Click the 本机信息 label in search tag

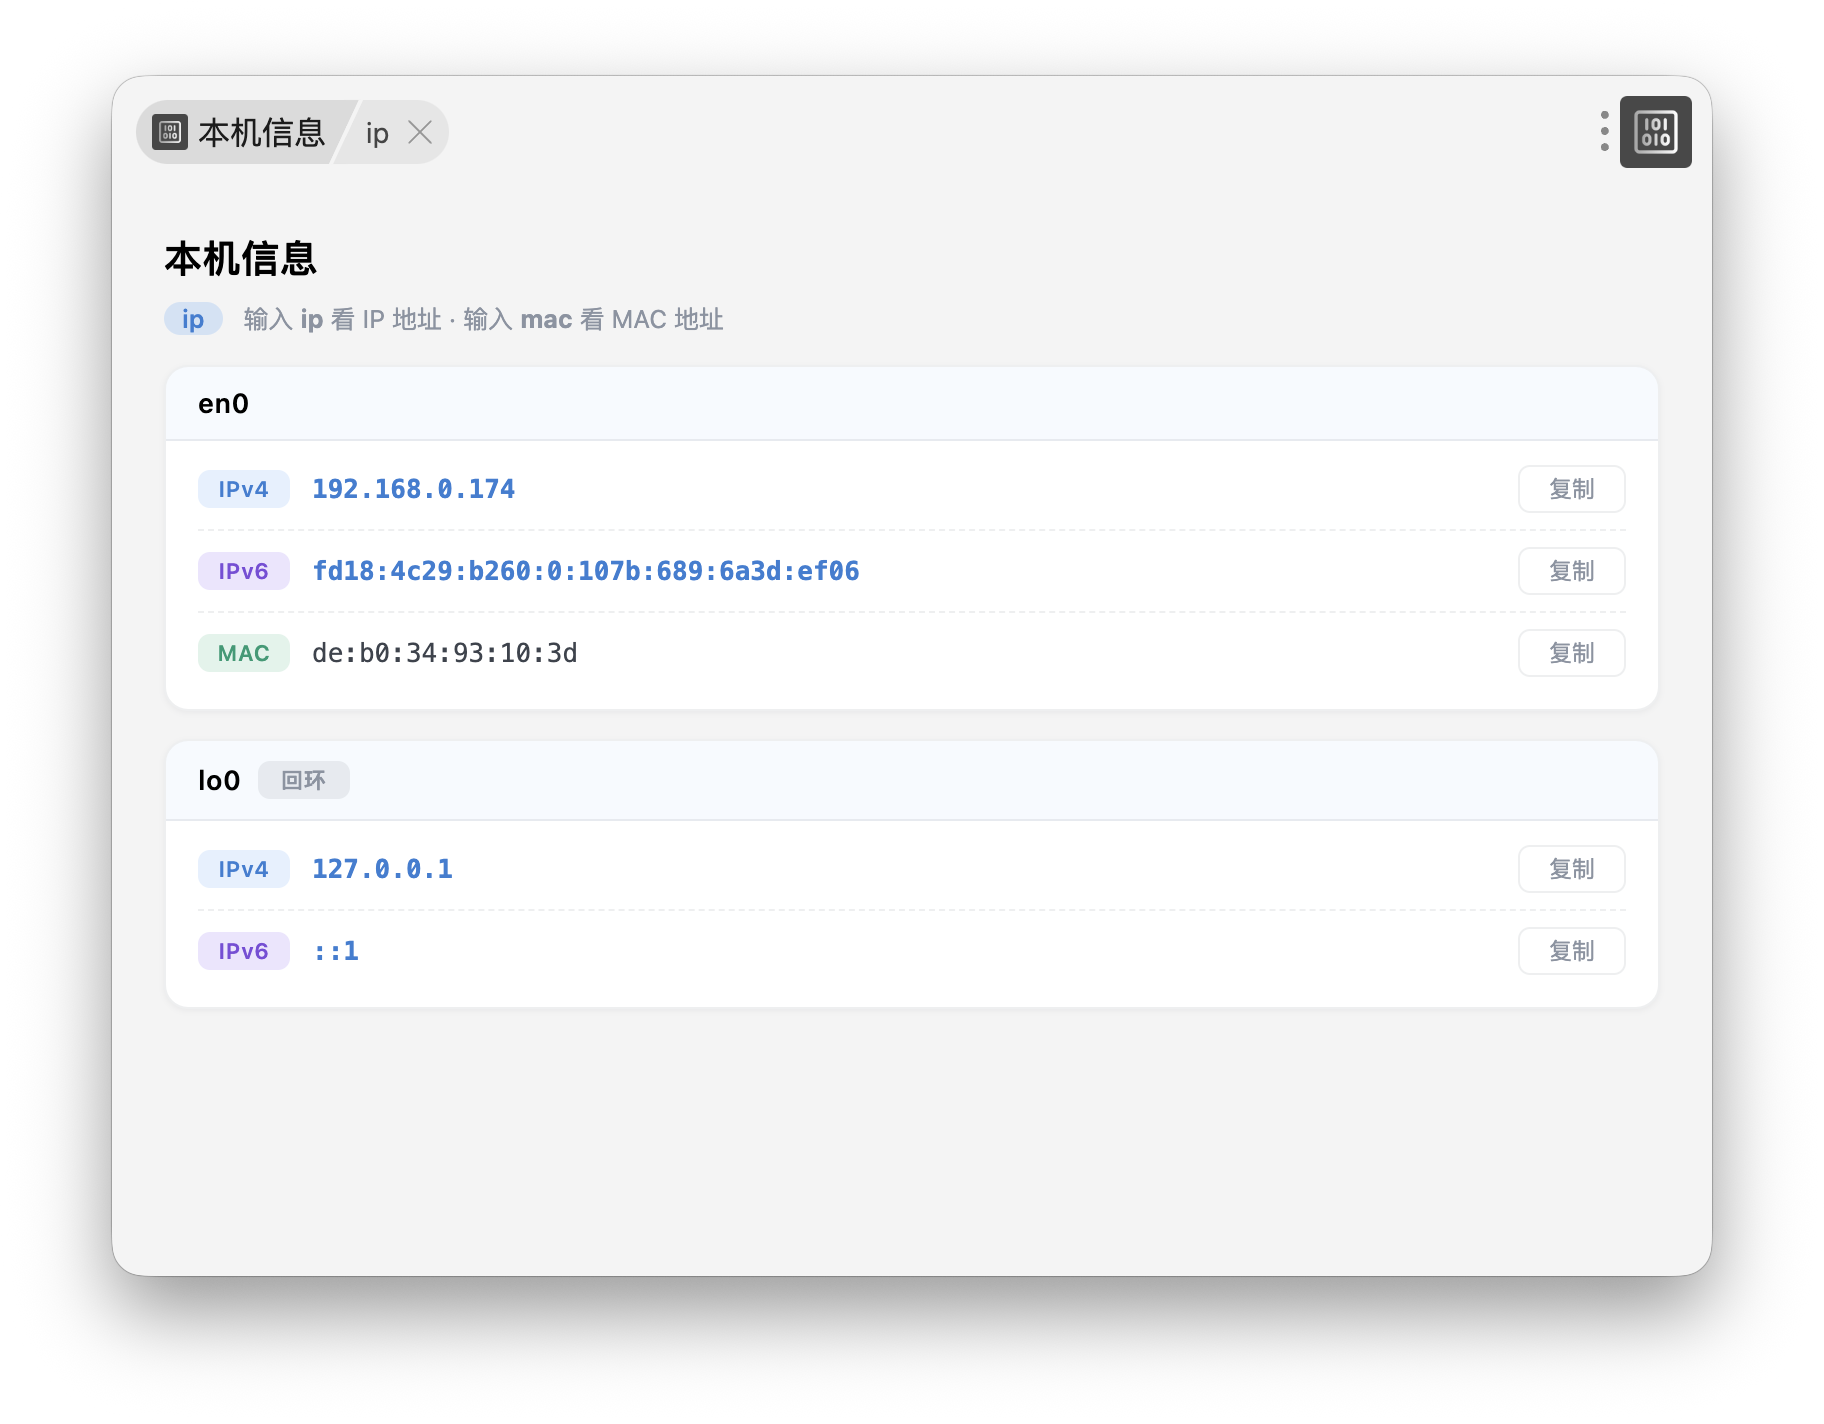point(261,132)
